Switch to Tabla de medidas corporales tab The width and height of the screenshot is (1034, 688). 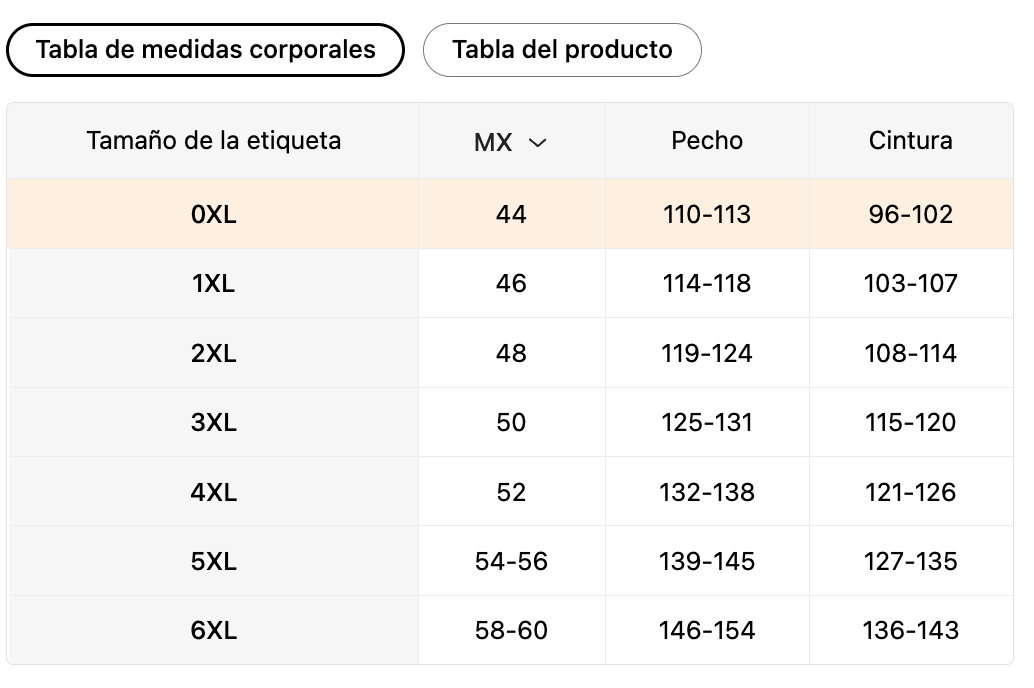205,50
